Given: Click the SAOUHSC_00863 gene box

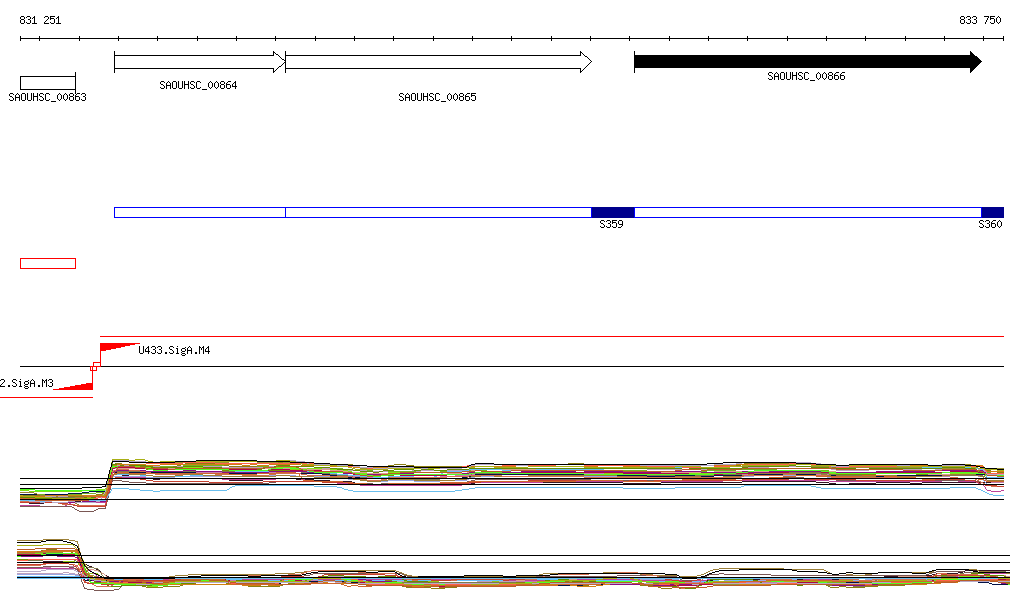Looking at the screenshot, I should click(48, 82).
